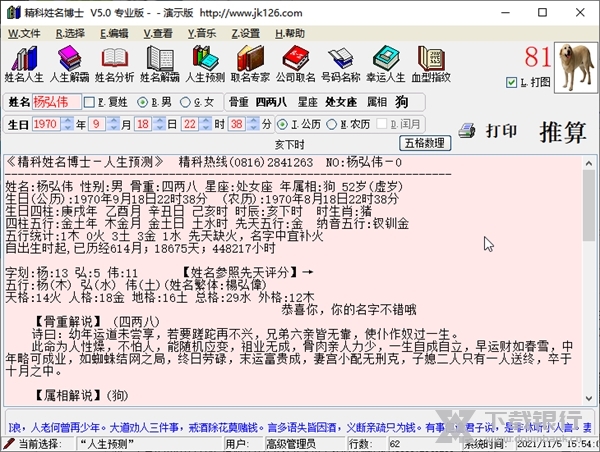Click the 【骨重解说】 heading text
Image resolution: width=600 pixels, height=452 pixels.
pos(68,321)
